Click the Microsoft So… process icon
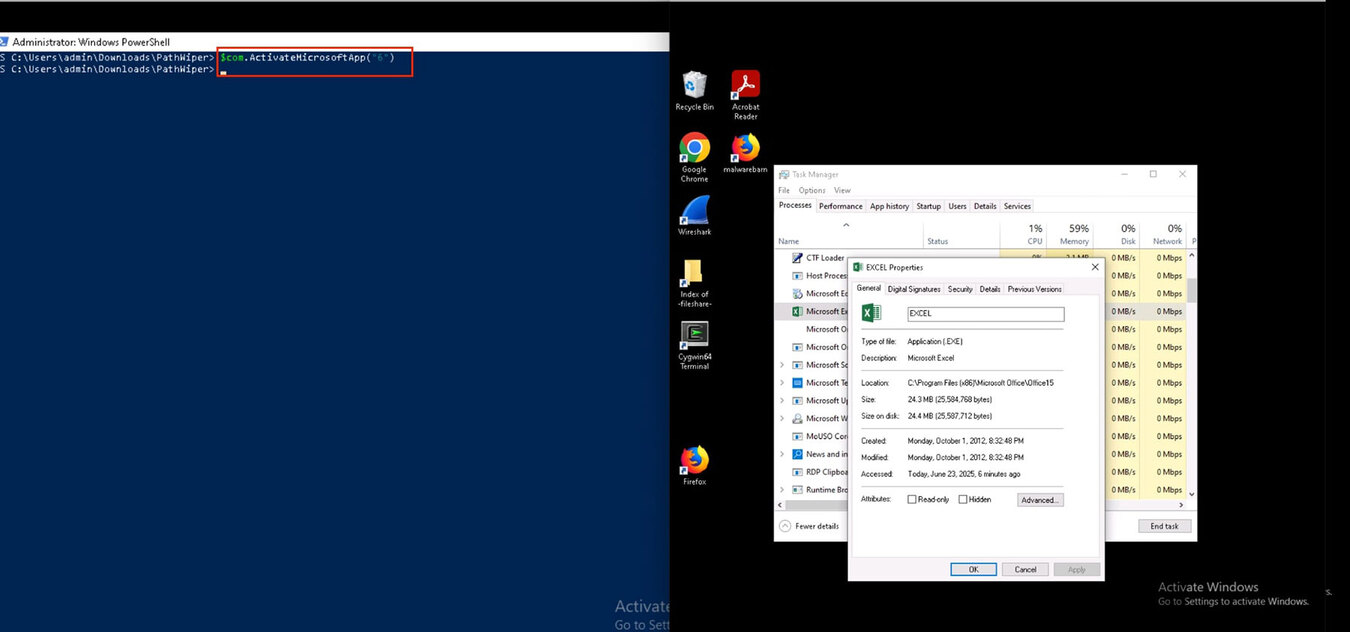 pos(797,365)
